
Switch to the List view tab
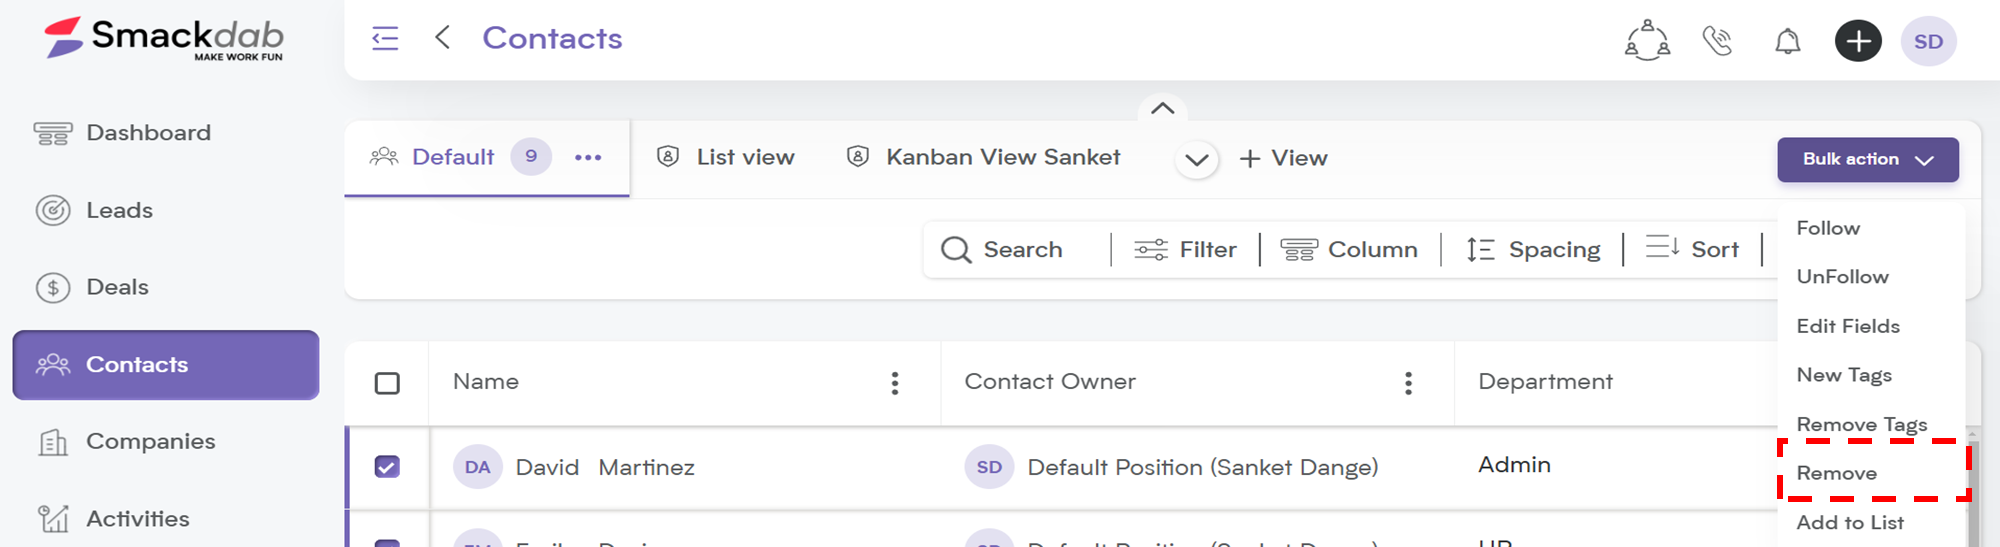tap(726, 157)
